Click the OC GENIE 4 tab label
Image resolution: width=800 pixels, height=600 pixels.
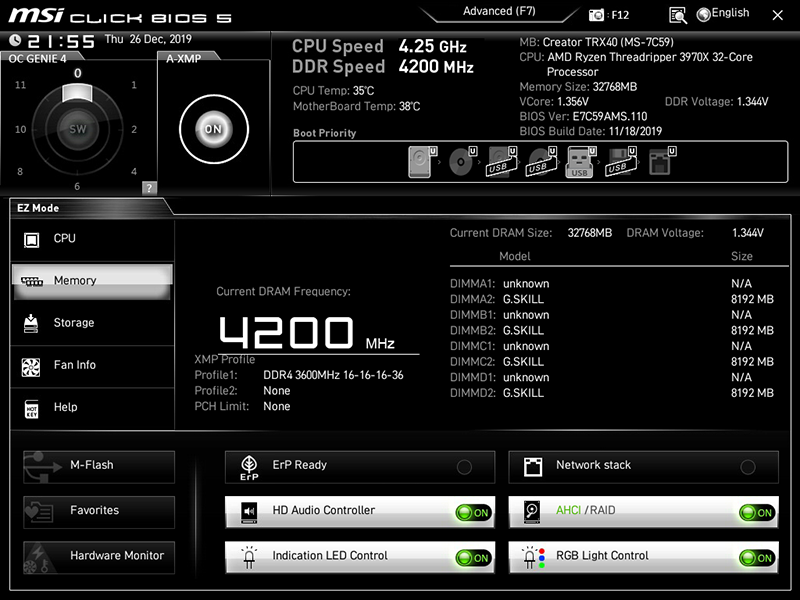(37, 59)
